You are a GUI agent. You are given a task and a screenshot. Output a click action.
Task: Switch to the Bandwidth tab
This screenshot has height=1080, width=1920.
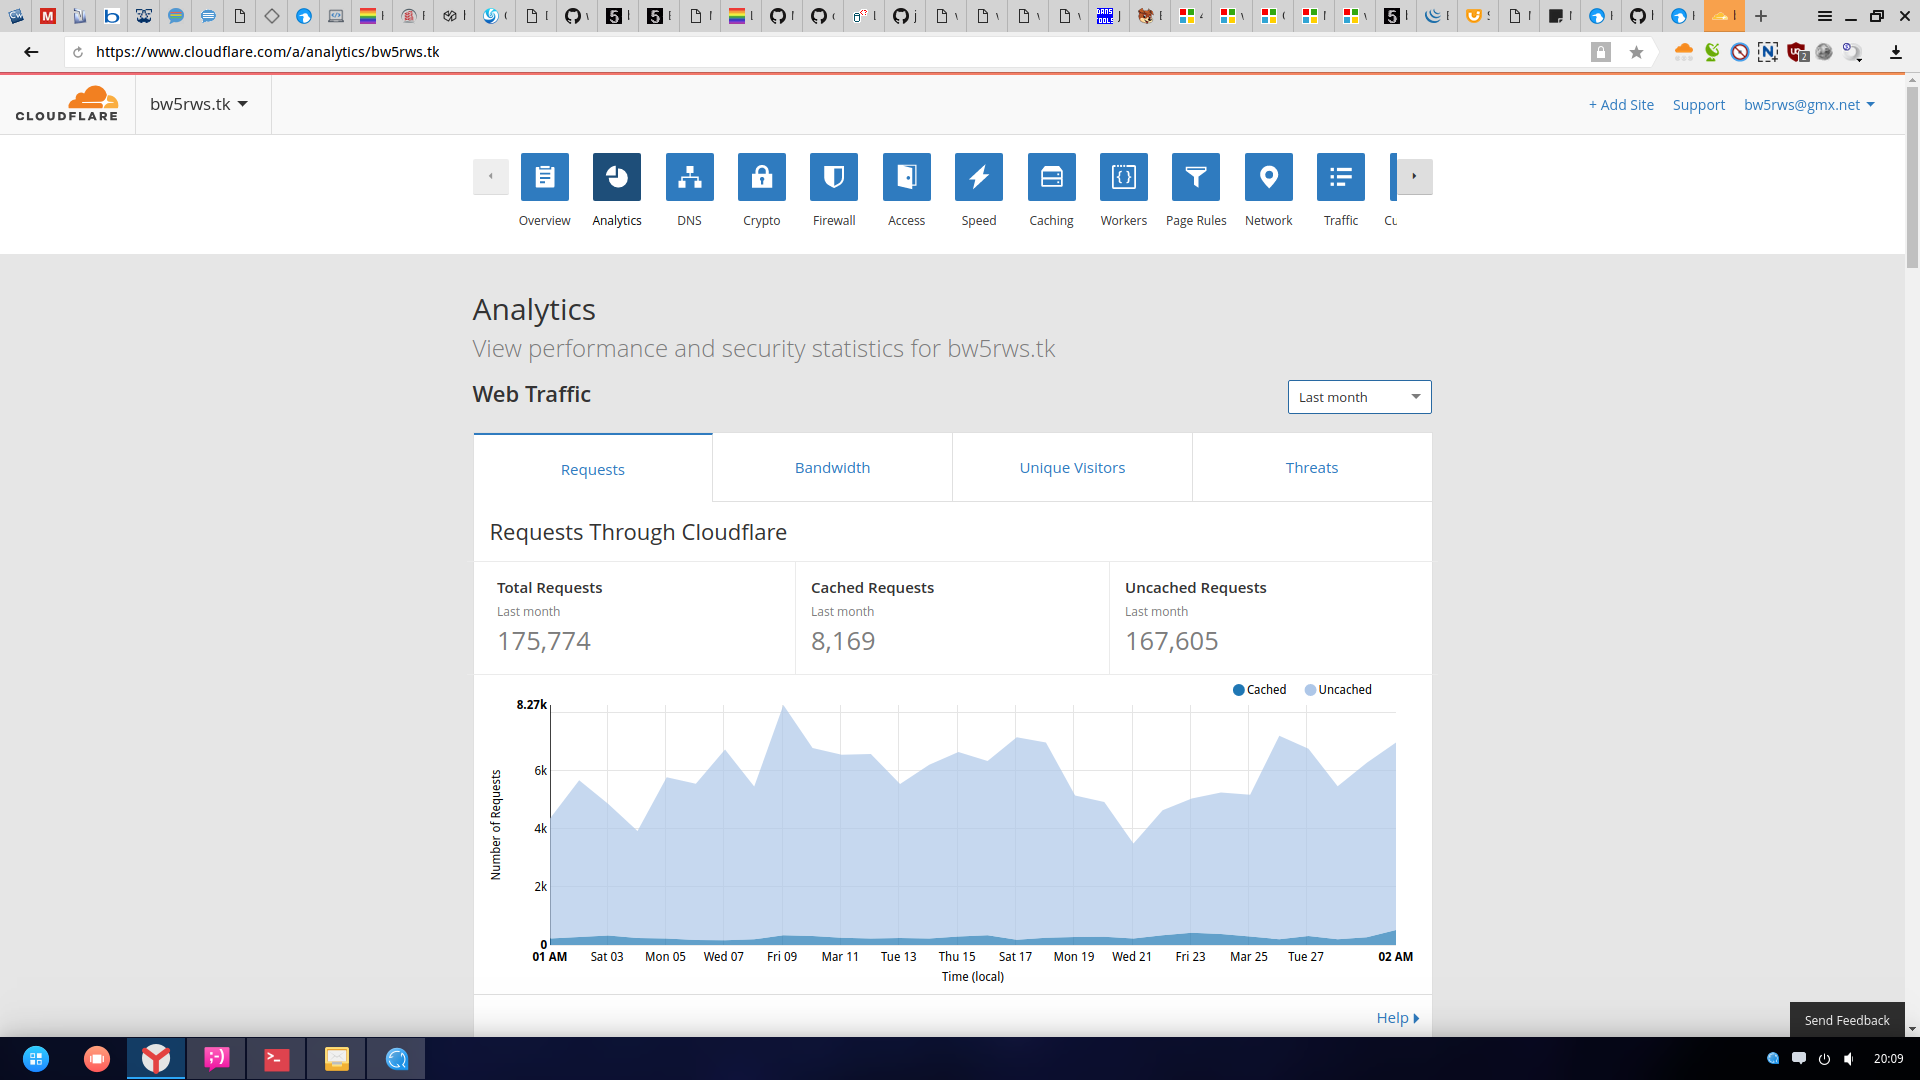pyautogui.click(x=832, y=468)
